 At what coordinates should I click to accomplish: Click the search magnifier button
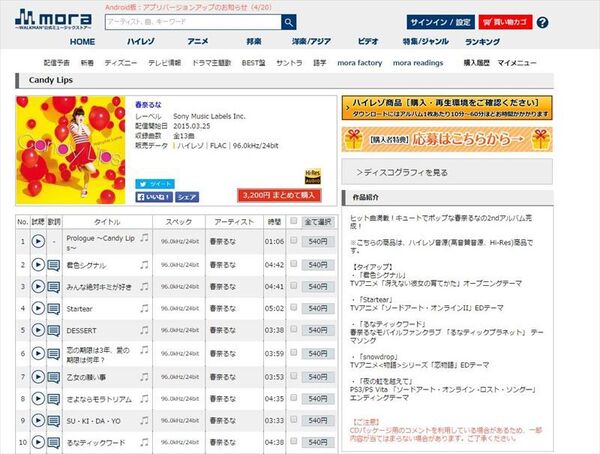tap(289, 22)
